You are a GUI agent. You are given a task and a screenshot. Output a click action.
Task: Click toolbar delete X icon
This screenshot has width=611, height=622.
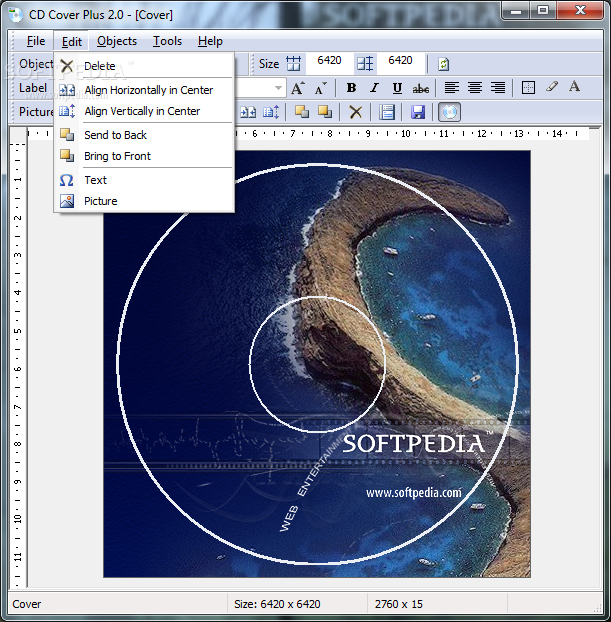click(x=355, y=112)
